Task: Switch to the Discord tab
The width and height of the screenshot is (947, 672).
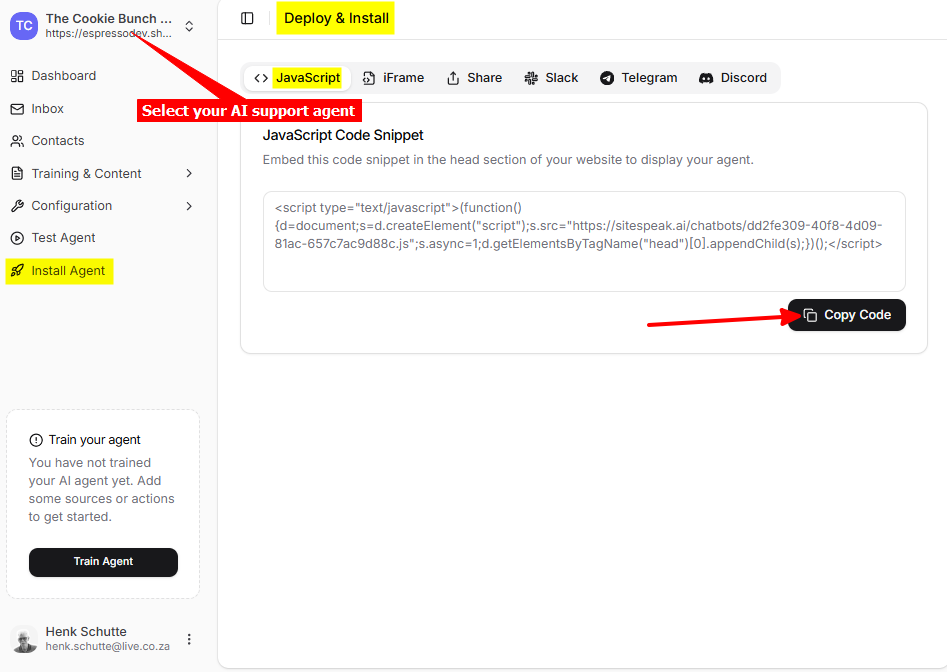Action: point(733,78)
